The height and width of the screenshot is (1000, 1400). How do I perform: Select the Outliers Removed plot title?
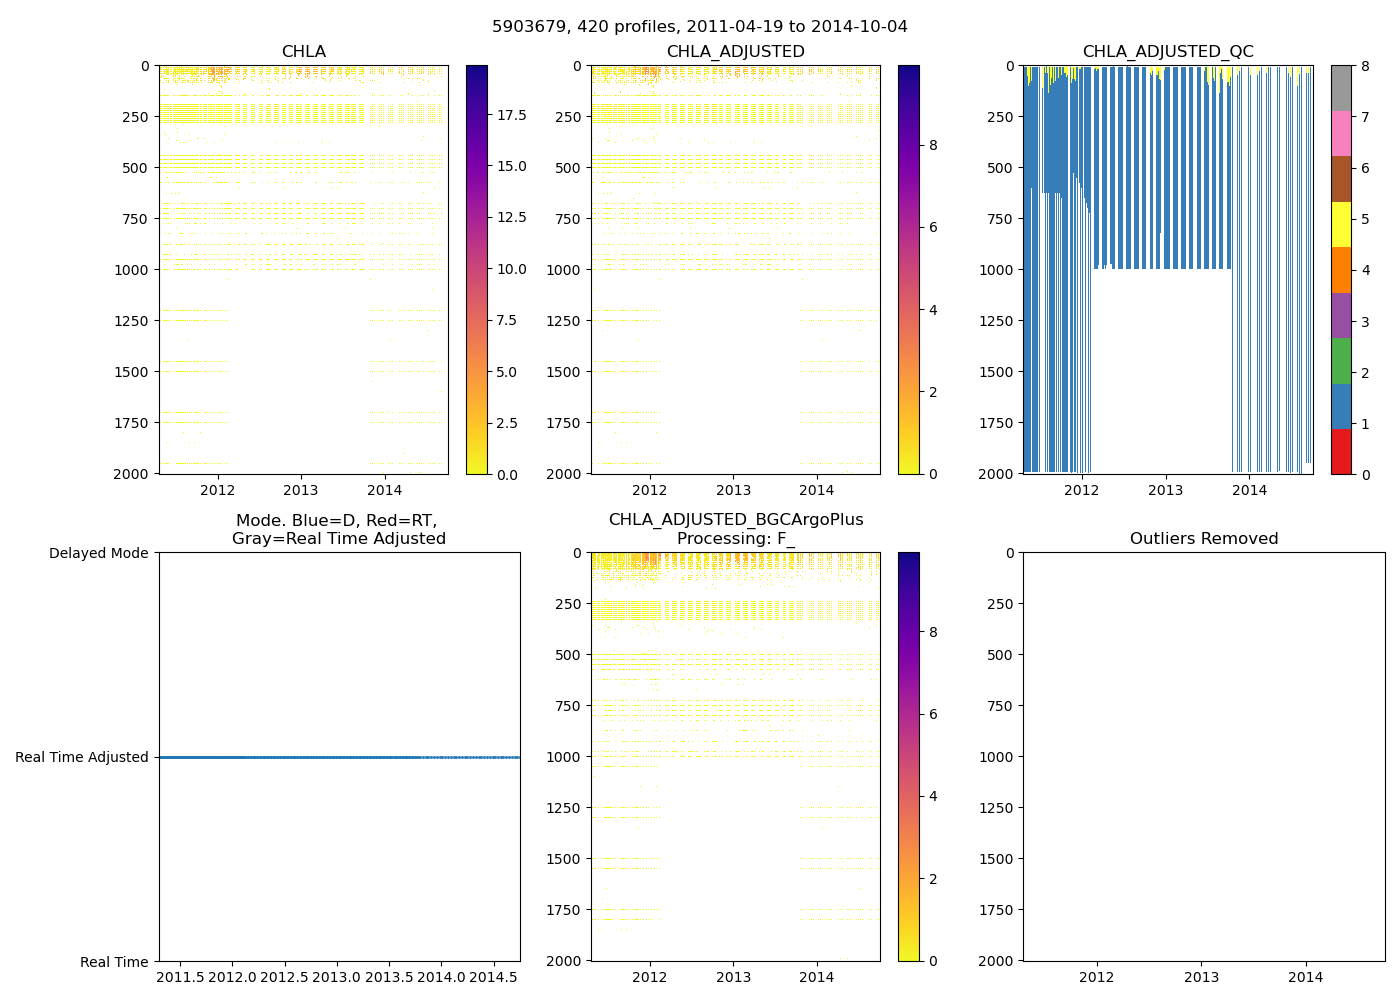tap(1204, 539)
